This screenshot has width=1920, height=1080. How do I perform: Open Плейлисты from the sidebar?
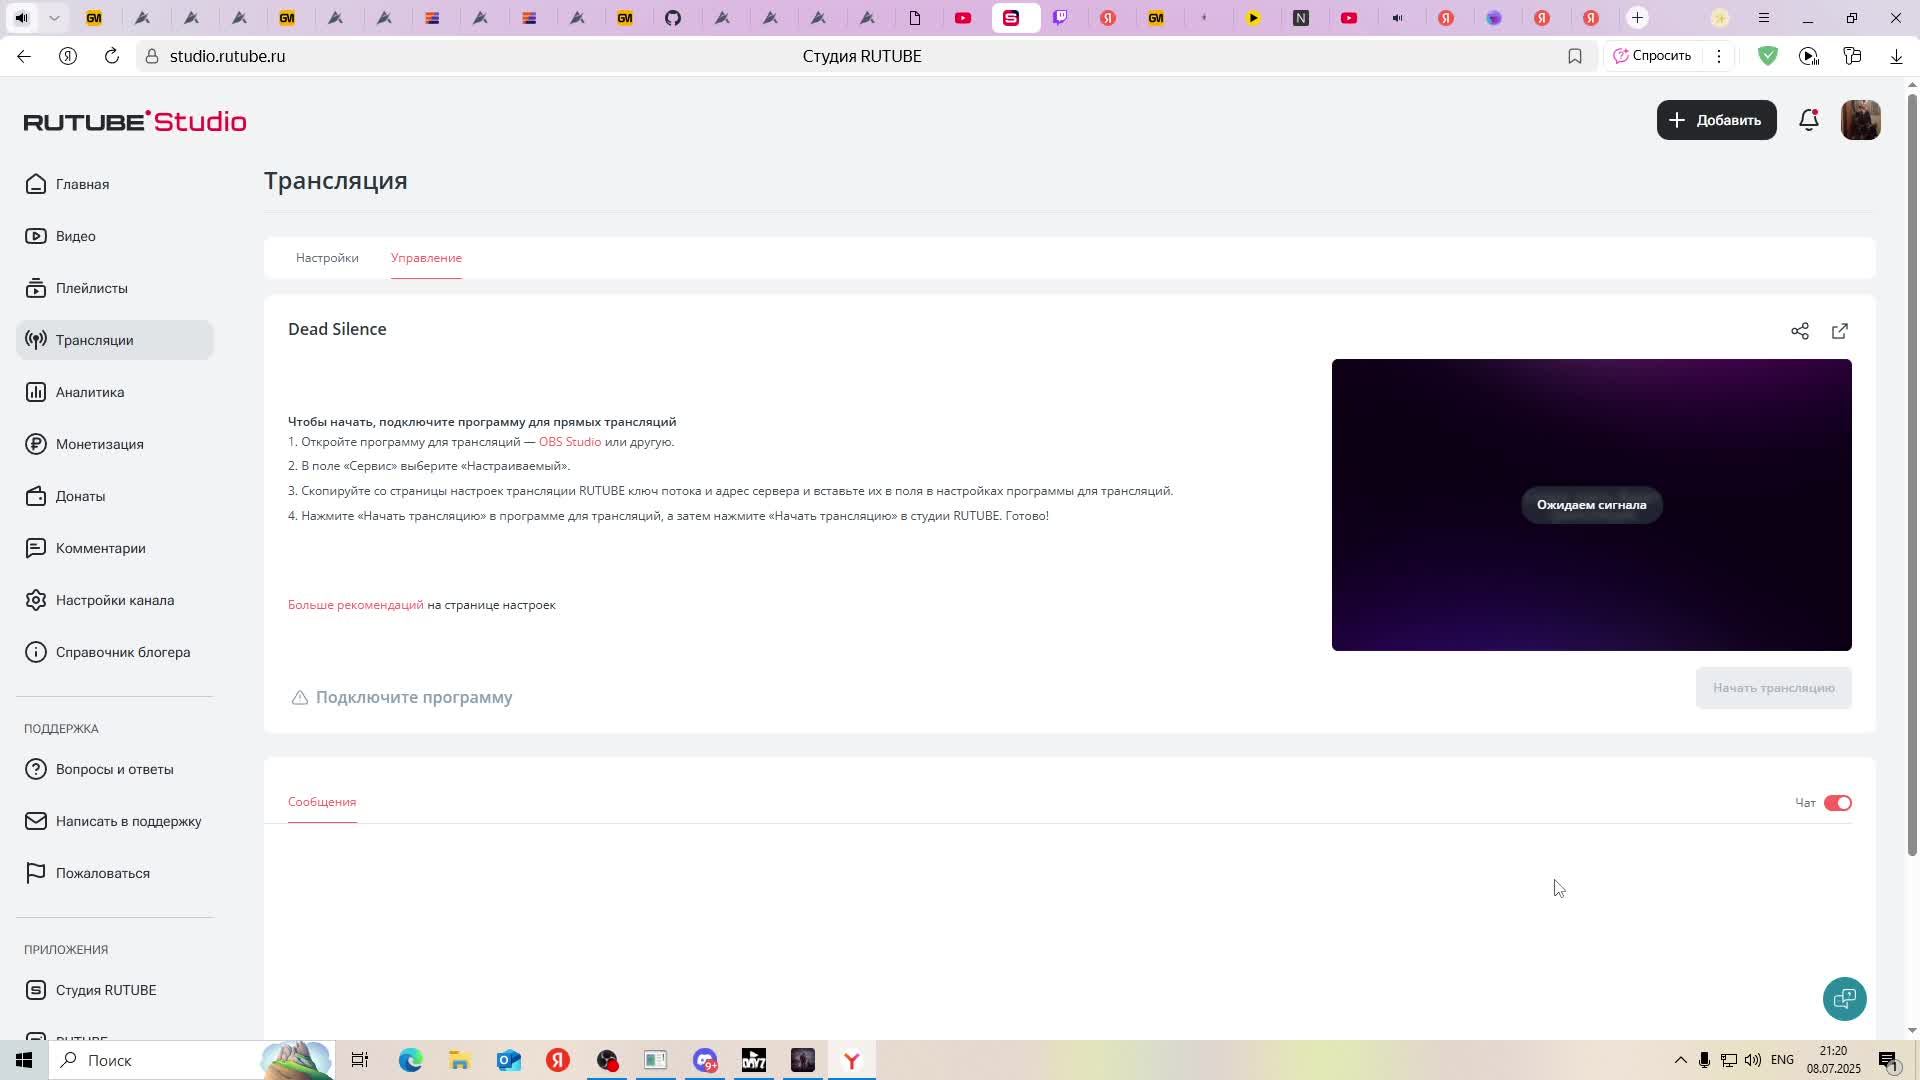[x=114, y=288]
